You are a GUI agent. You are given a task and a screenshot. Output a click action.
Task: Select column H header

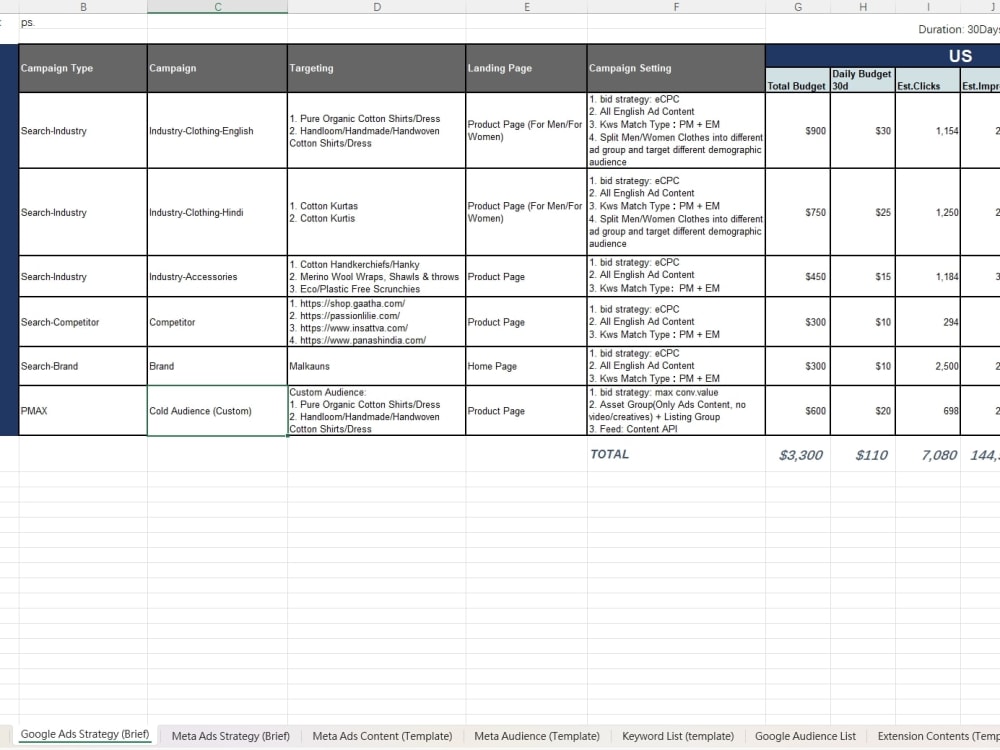[863, 6]
